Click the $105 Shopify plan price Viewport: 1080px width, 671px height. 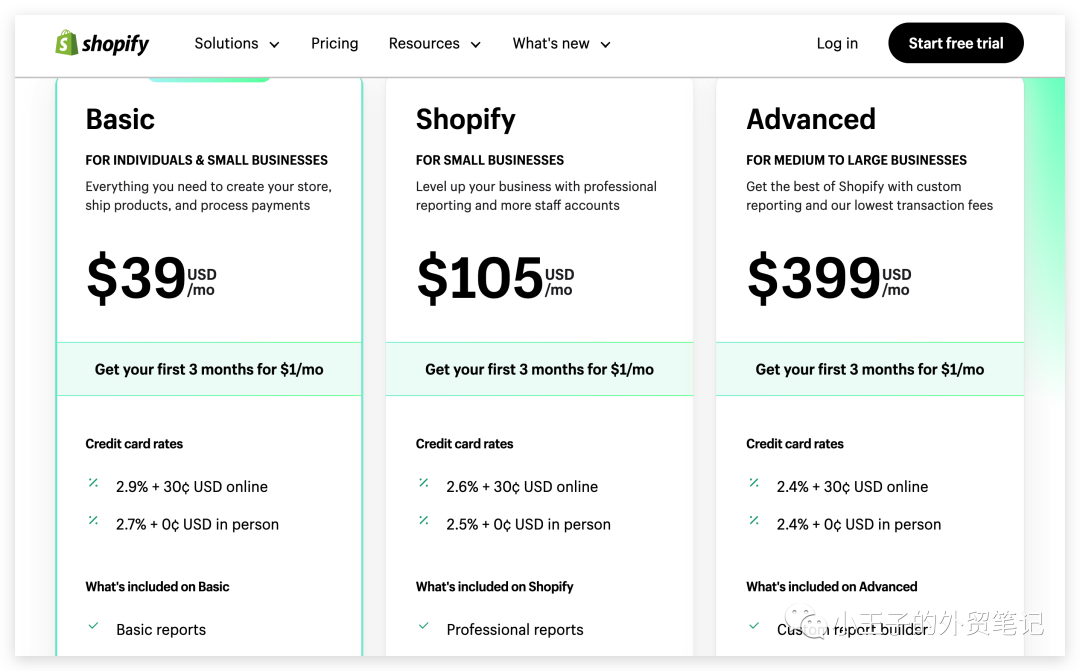click(480, 278)
